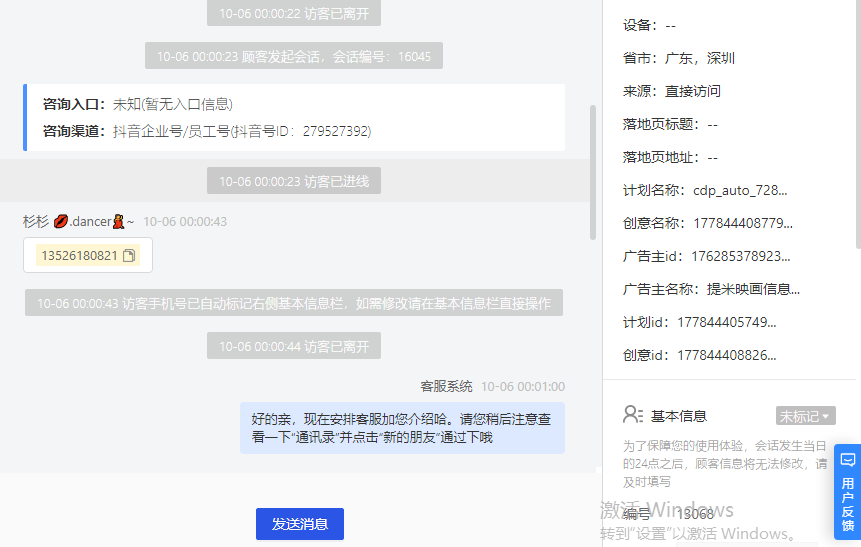
Task: Send message with 发送消息 button
Action: coord(300,524)
